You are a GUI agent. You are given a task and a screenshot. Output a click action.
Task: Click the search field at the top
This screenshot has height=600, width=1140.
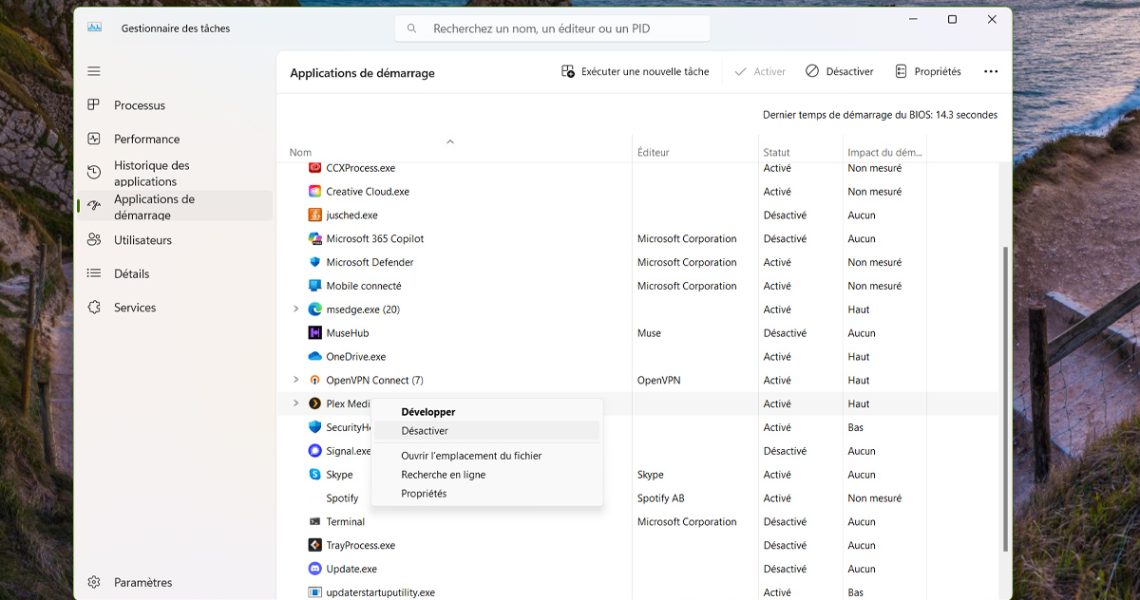click(552, 29)
